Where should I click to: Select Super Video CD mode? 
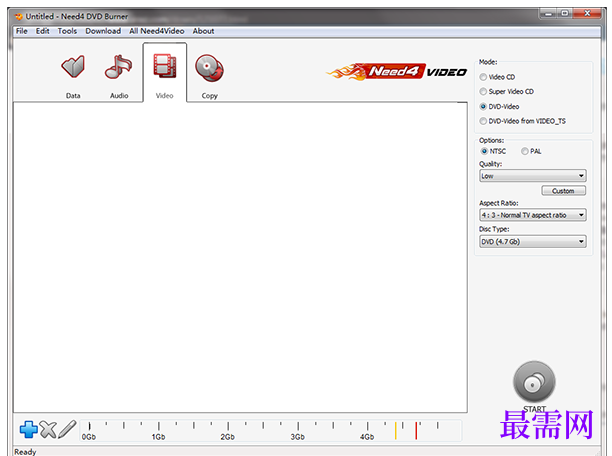click(507, 91)
